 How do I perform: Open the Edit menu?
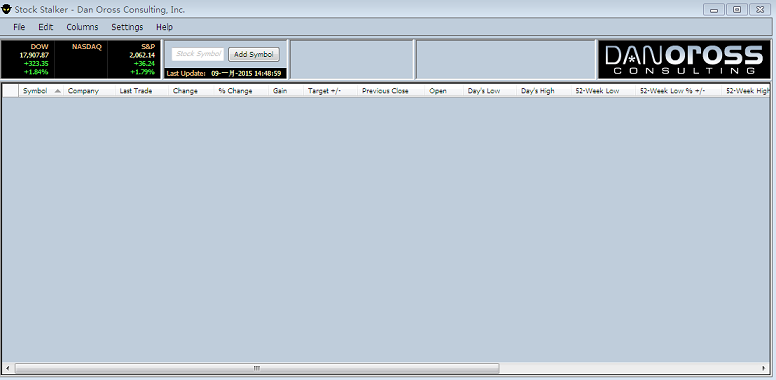pos(46,27)
